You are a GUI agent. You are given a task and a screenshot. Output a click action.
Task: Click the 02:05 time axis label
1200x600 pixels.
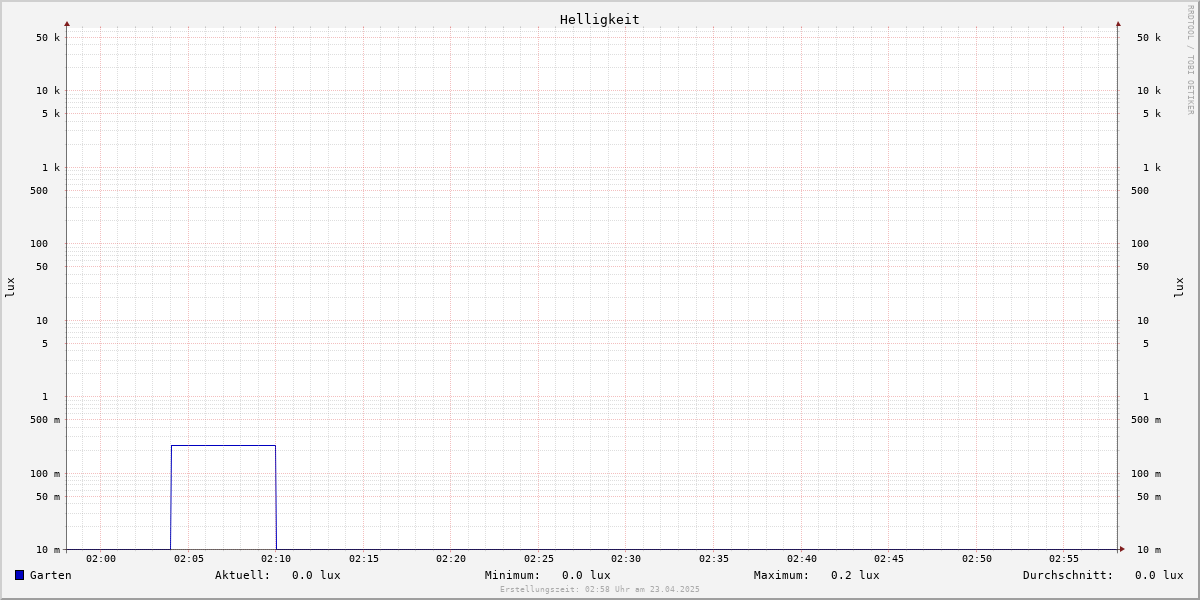click(189, 559)
